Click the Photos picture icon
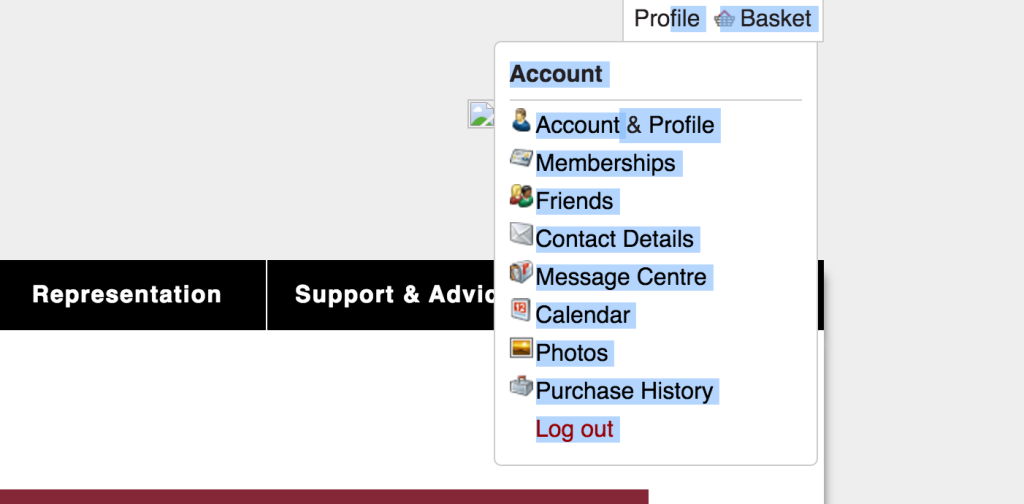The width and height of the screenshot is (1024, 504). (x=521, y=348)
